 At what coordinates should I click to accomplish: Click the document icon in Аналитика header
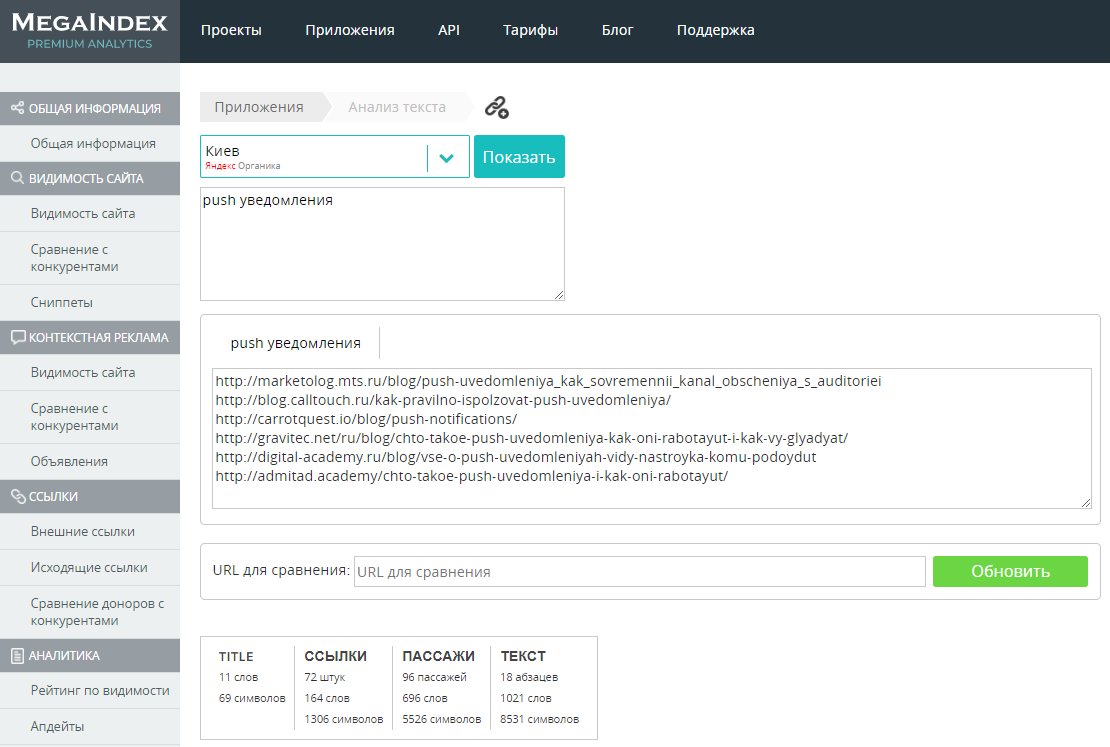[x=17, y=656]
